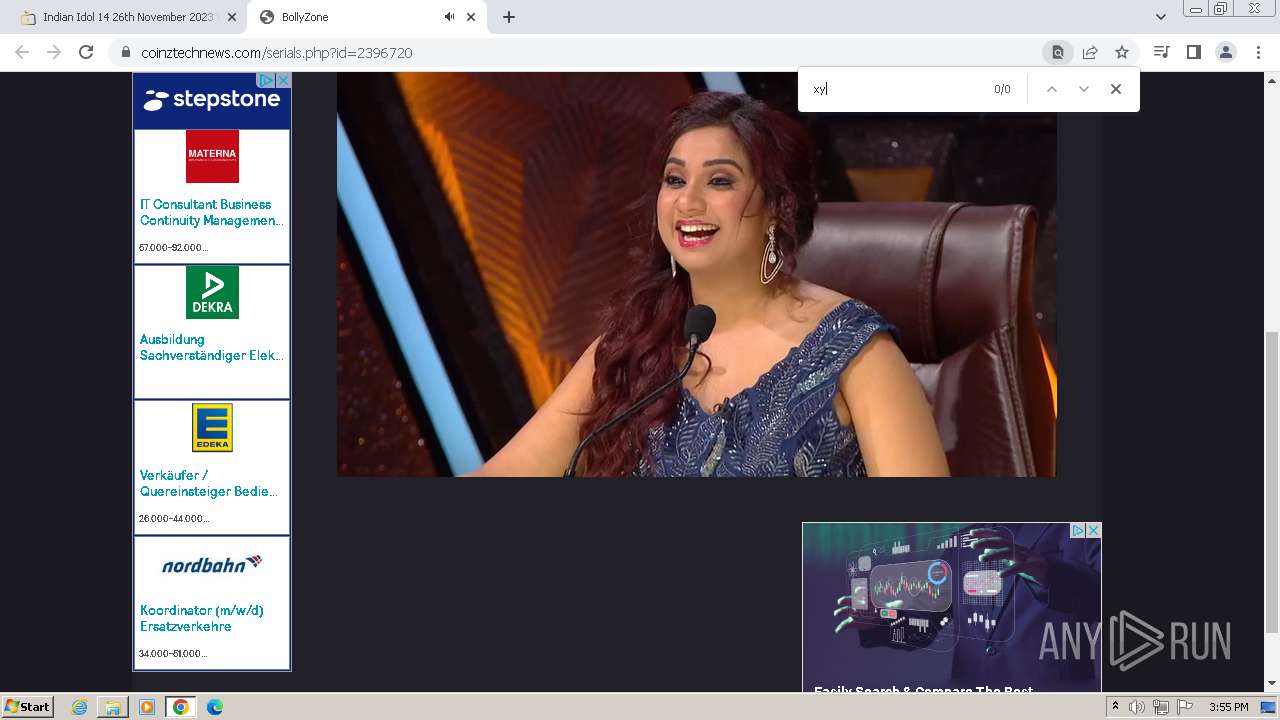
Task: Toggle the browser side panel
Action: [x=1193, y=52]
